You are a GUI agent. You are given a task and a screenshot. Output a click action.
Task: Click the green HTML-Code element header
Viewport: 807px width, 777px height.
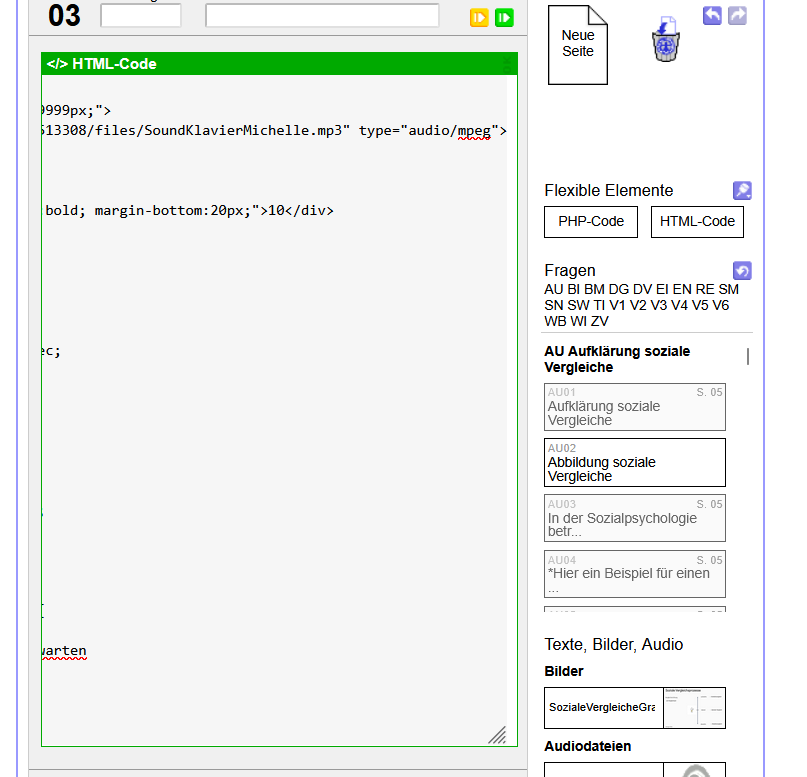(279, 64)
